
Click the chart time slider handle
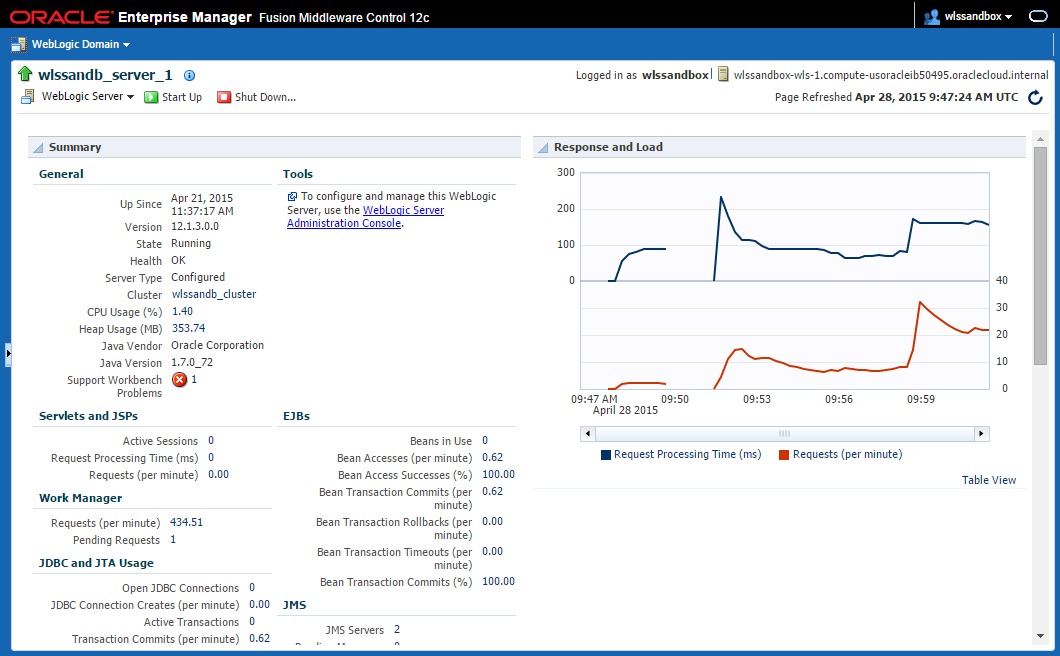coord(784,434)
